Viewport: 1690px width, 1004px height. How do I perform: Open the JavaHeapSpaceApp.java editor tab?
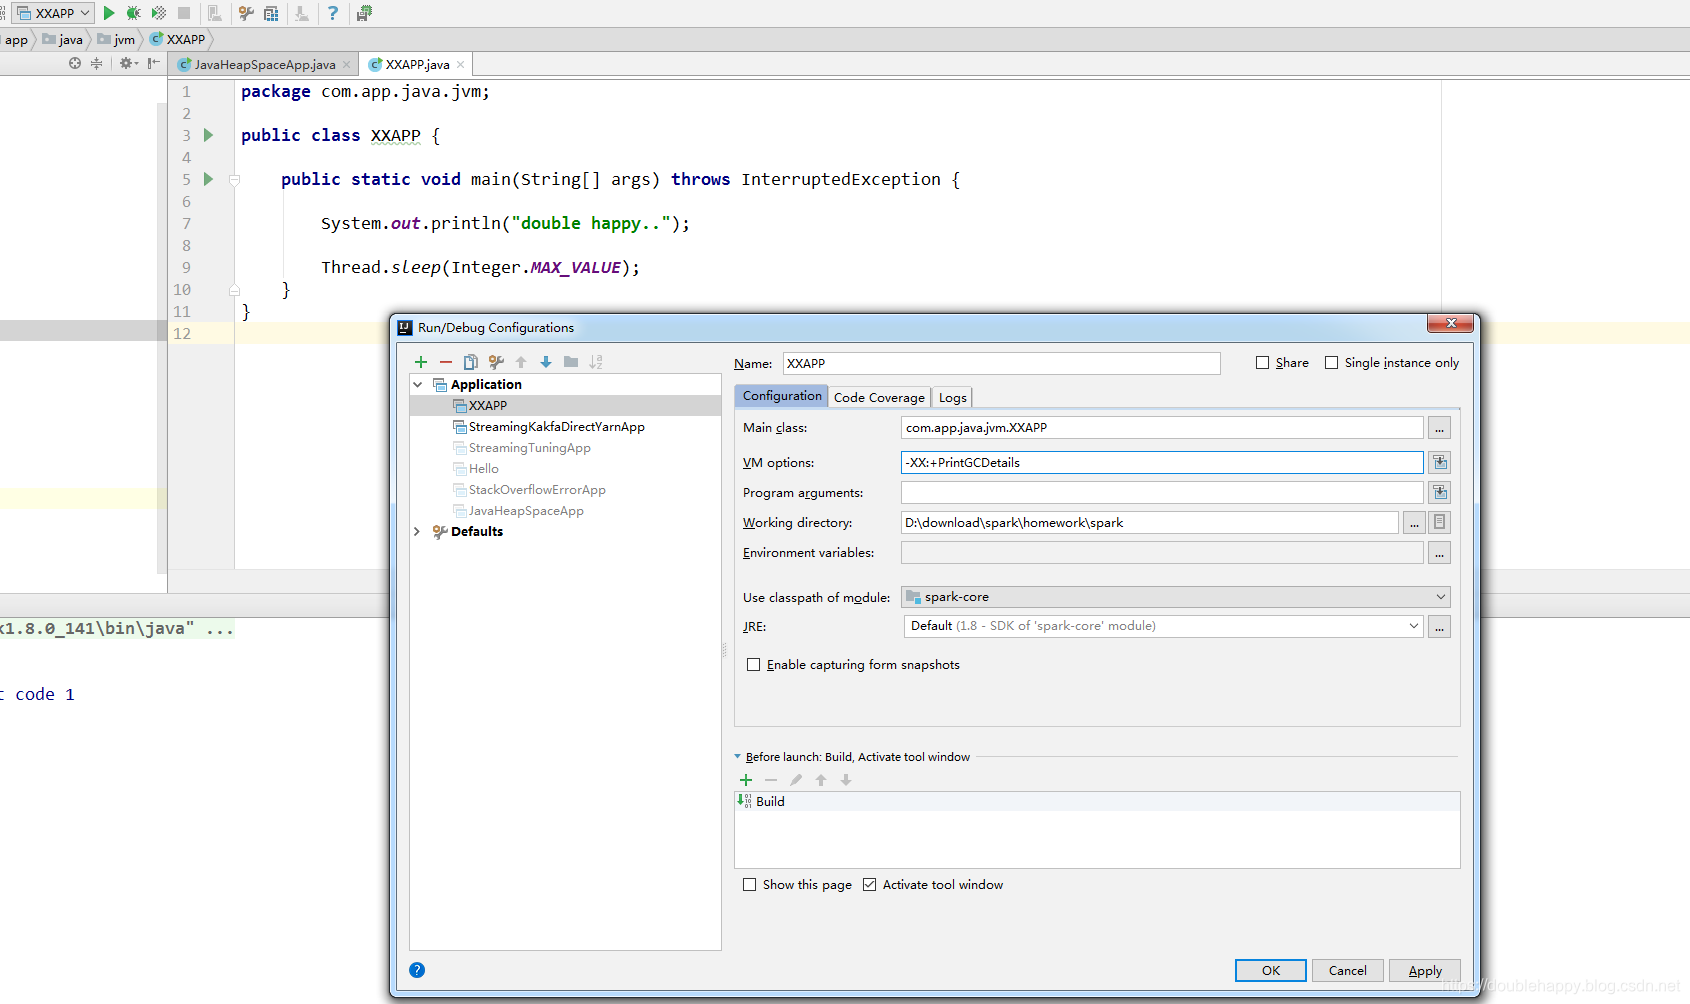pos(265,65)
